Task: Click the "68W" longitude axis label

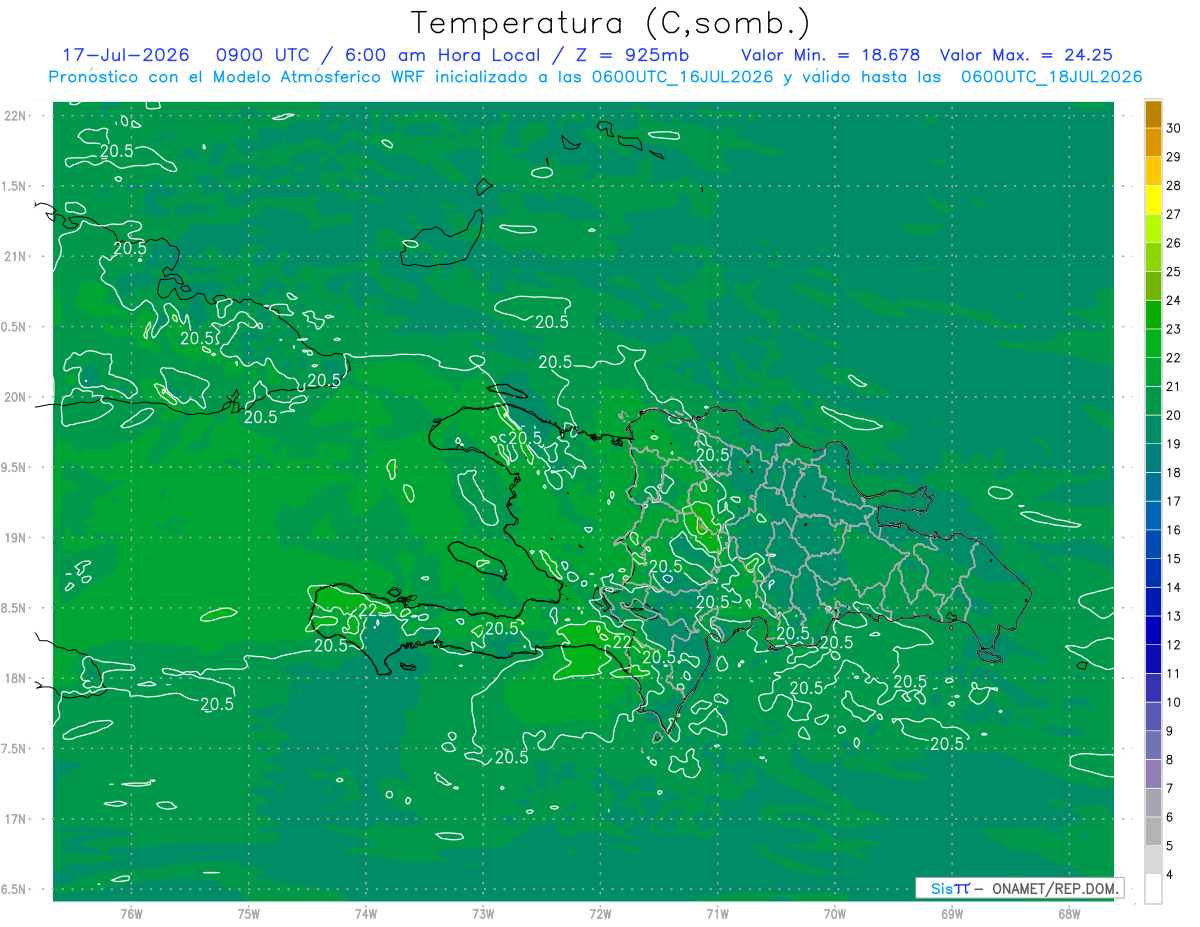Action: [x=1069, y=914]
